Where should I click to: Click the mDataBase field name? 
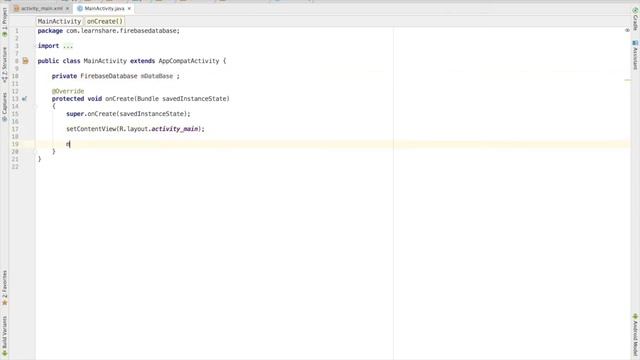point(157,76)
